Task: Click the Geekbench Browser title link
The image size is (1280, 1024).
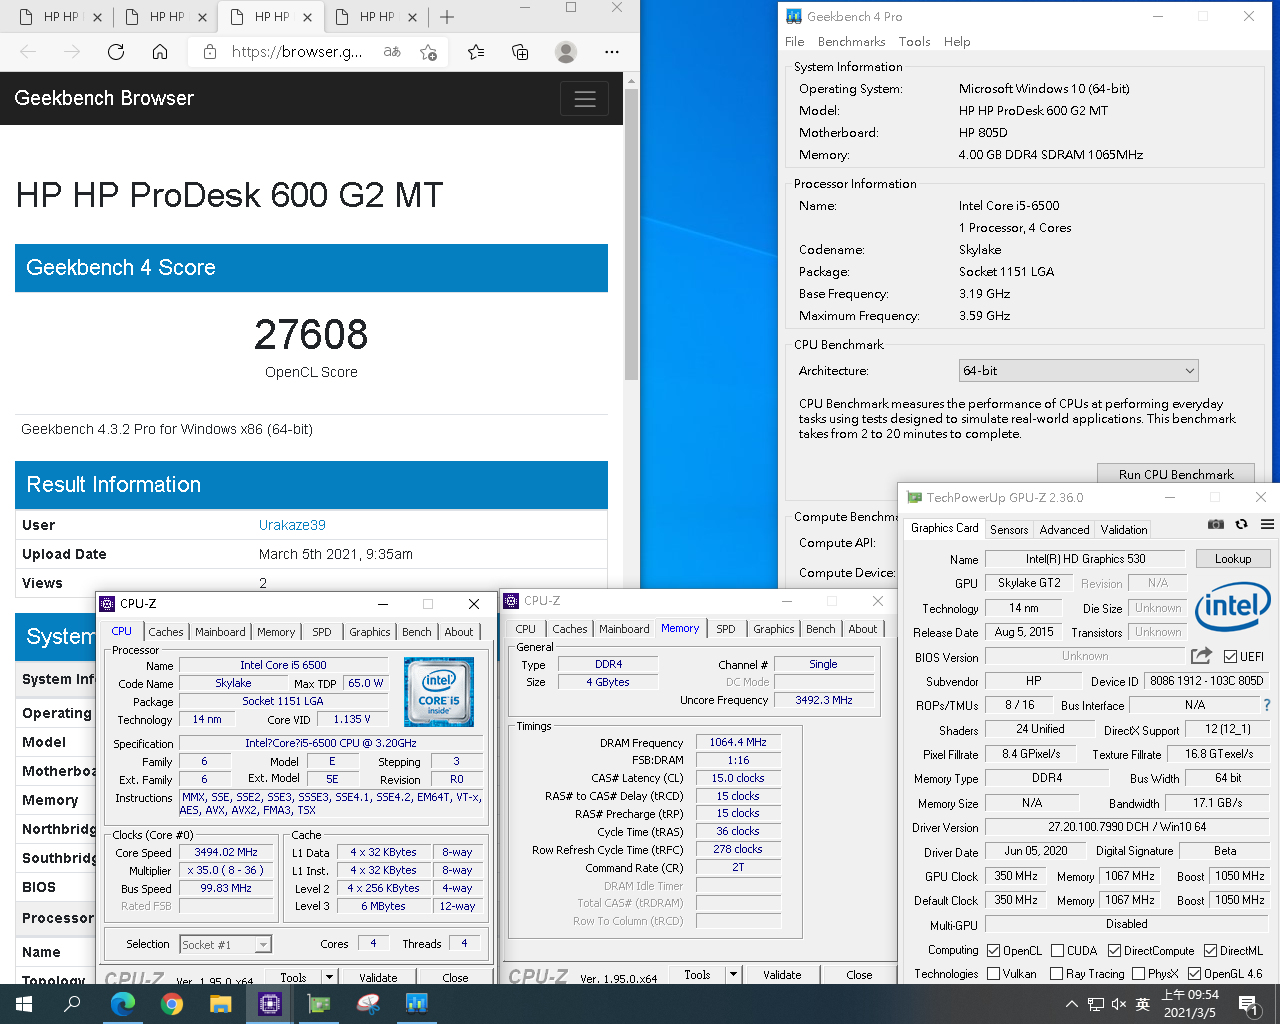Action: (104, 98)
